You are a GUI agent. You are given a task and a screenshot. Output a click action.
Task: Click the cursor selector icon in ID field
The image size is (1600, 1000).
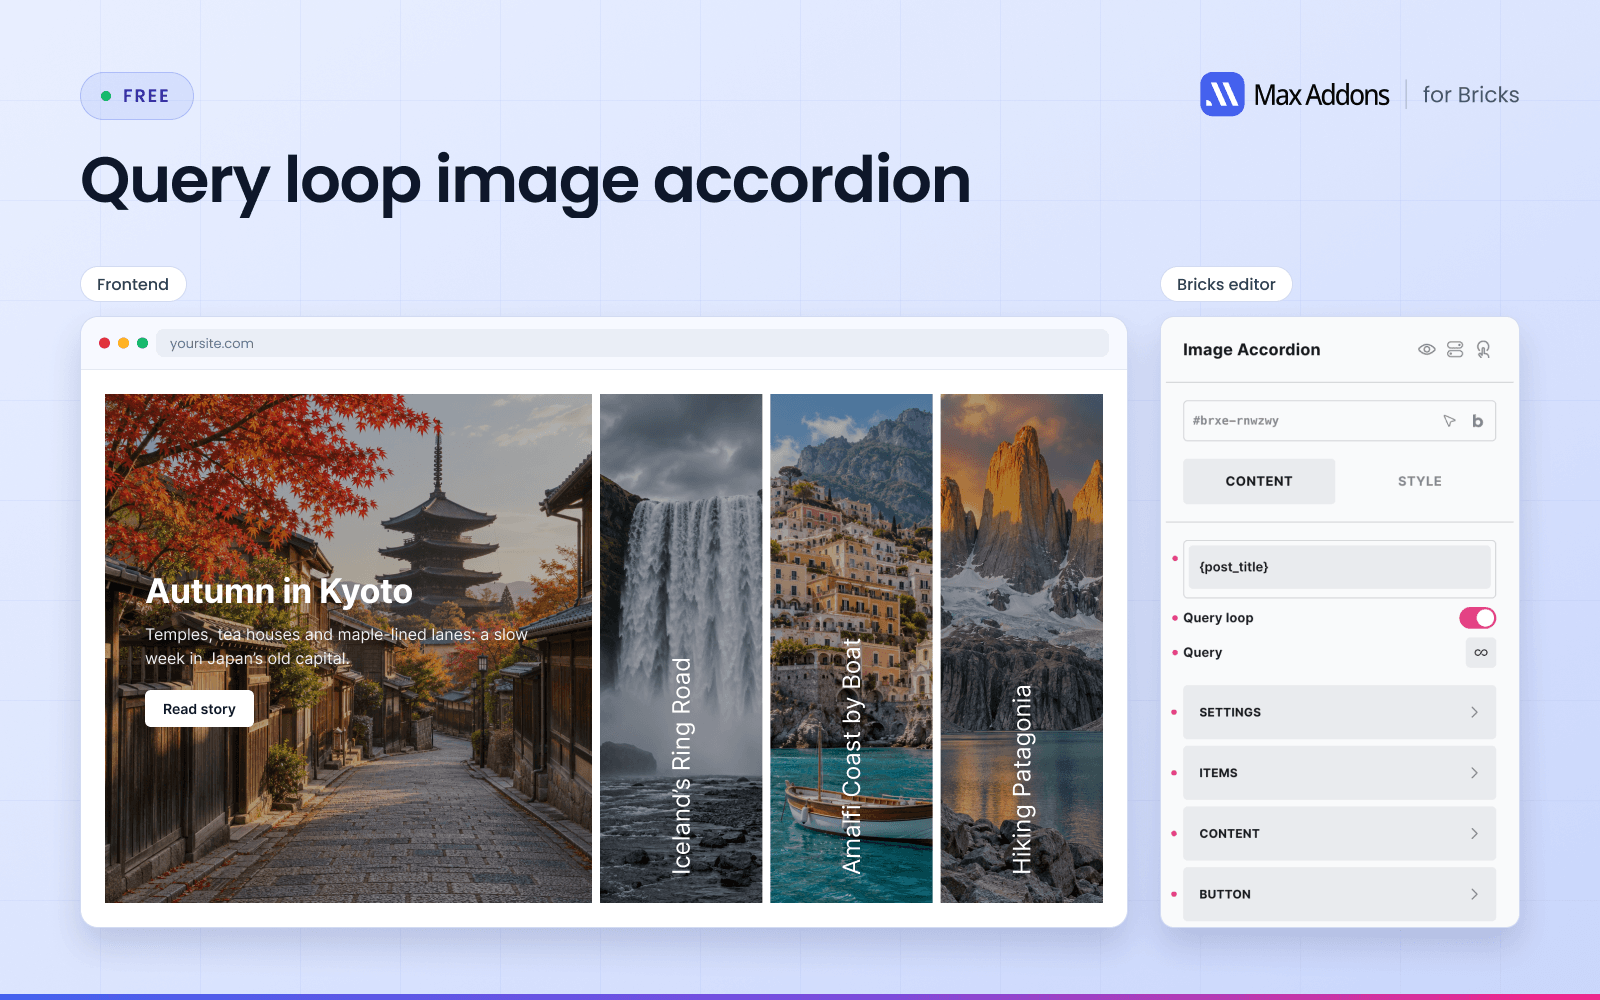(x=1449, y=421)
